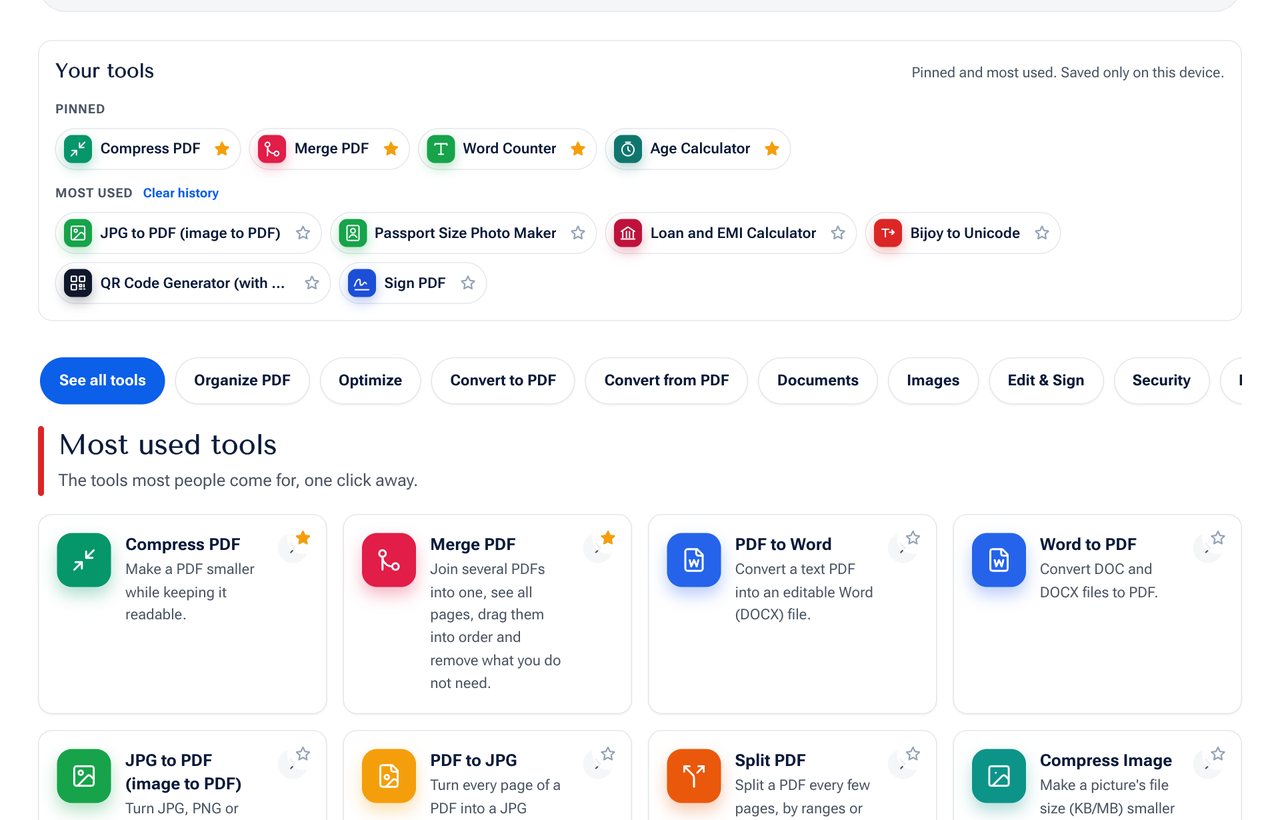
Task: Click the "Most used tools" heading
Action: tap(168, 445)
